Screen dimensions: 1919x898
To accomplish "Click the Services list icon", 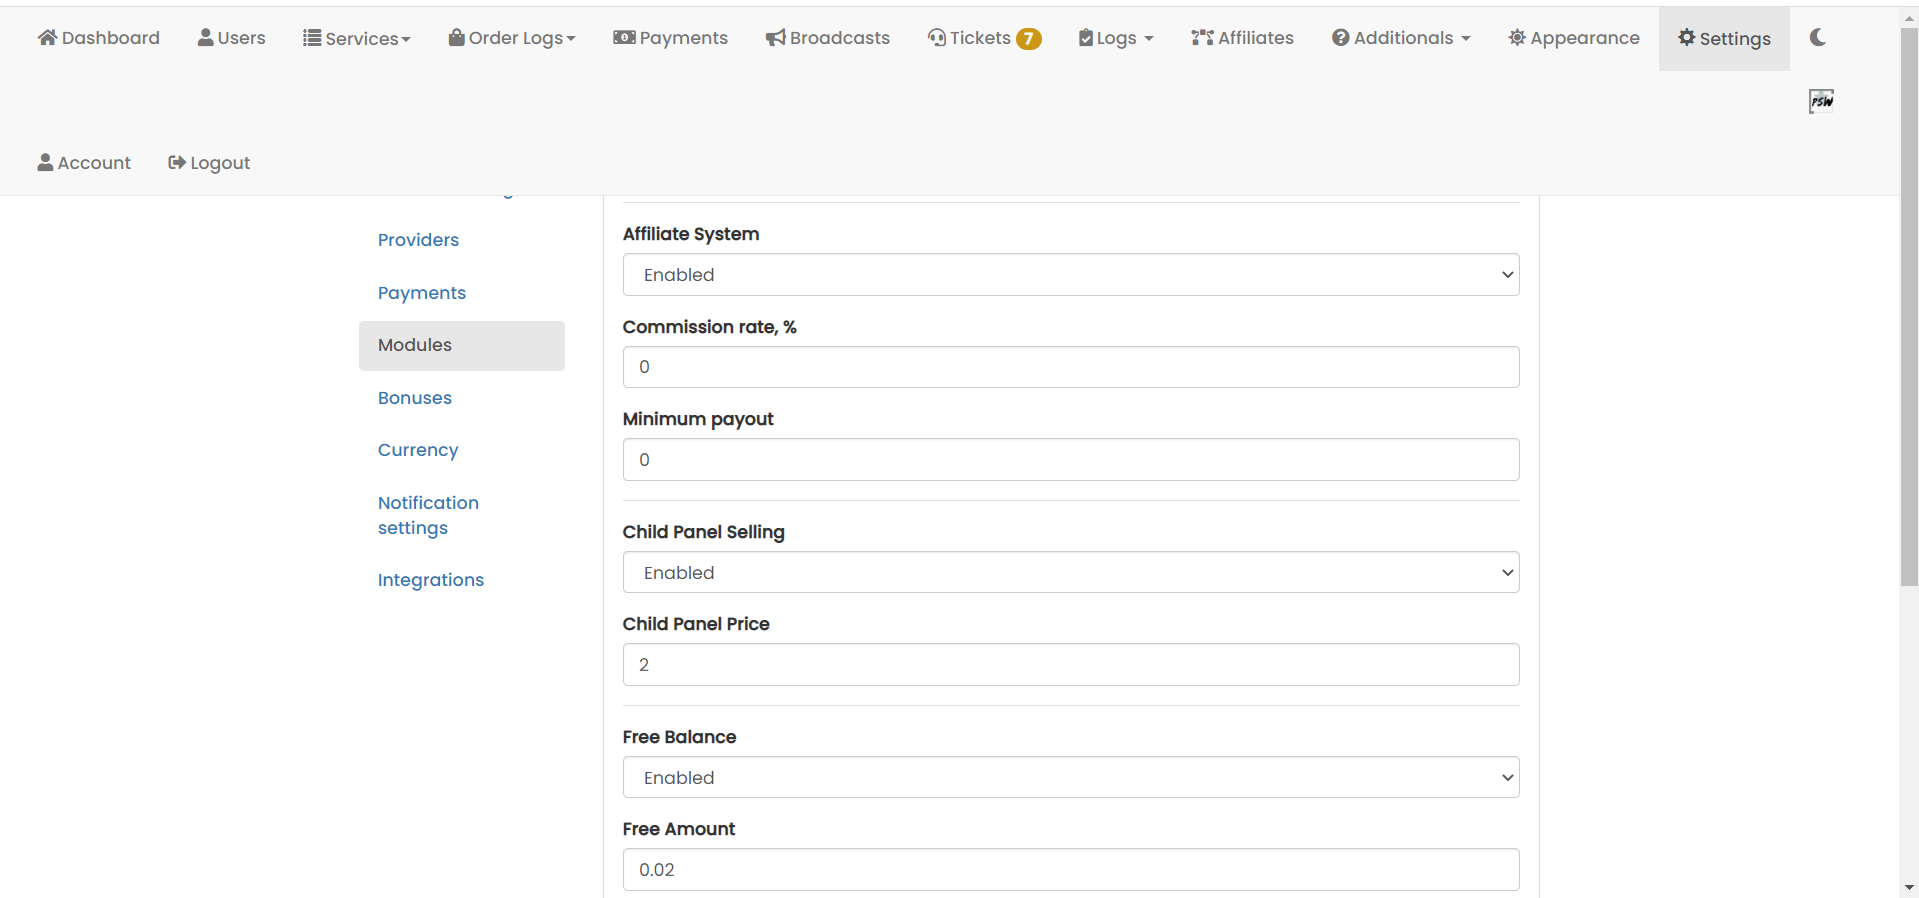I will coord(312,37).
